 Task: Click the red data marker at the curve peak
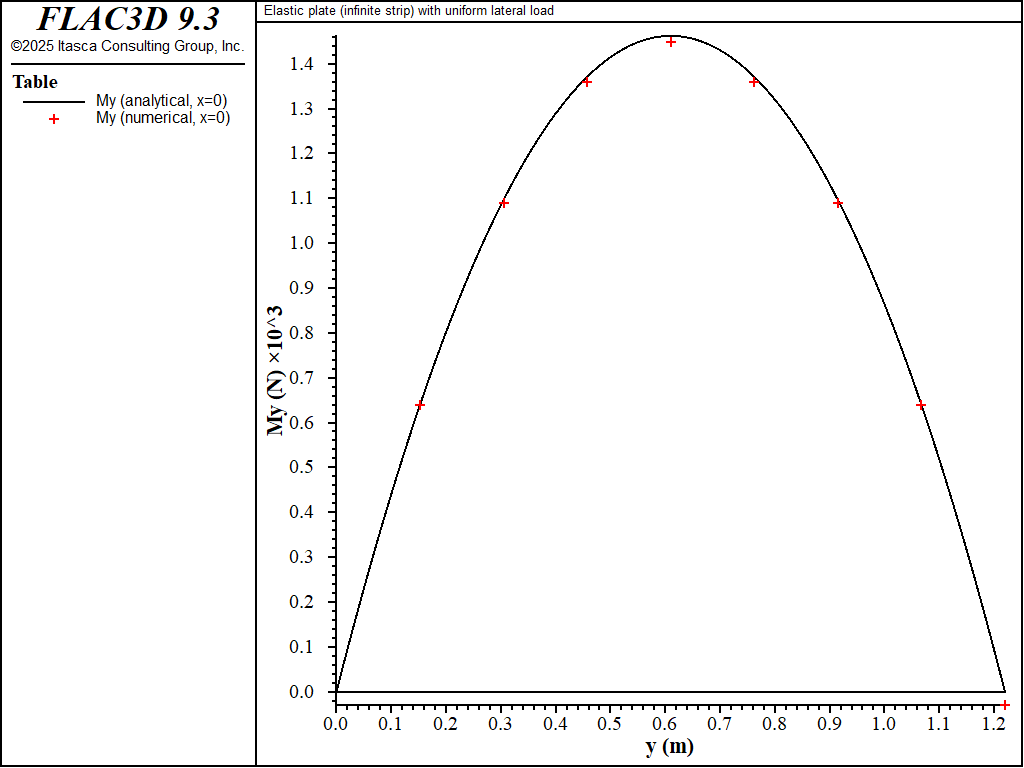[671, 42]
